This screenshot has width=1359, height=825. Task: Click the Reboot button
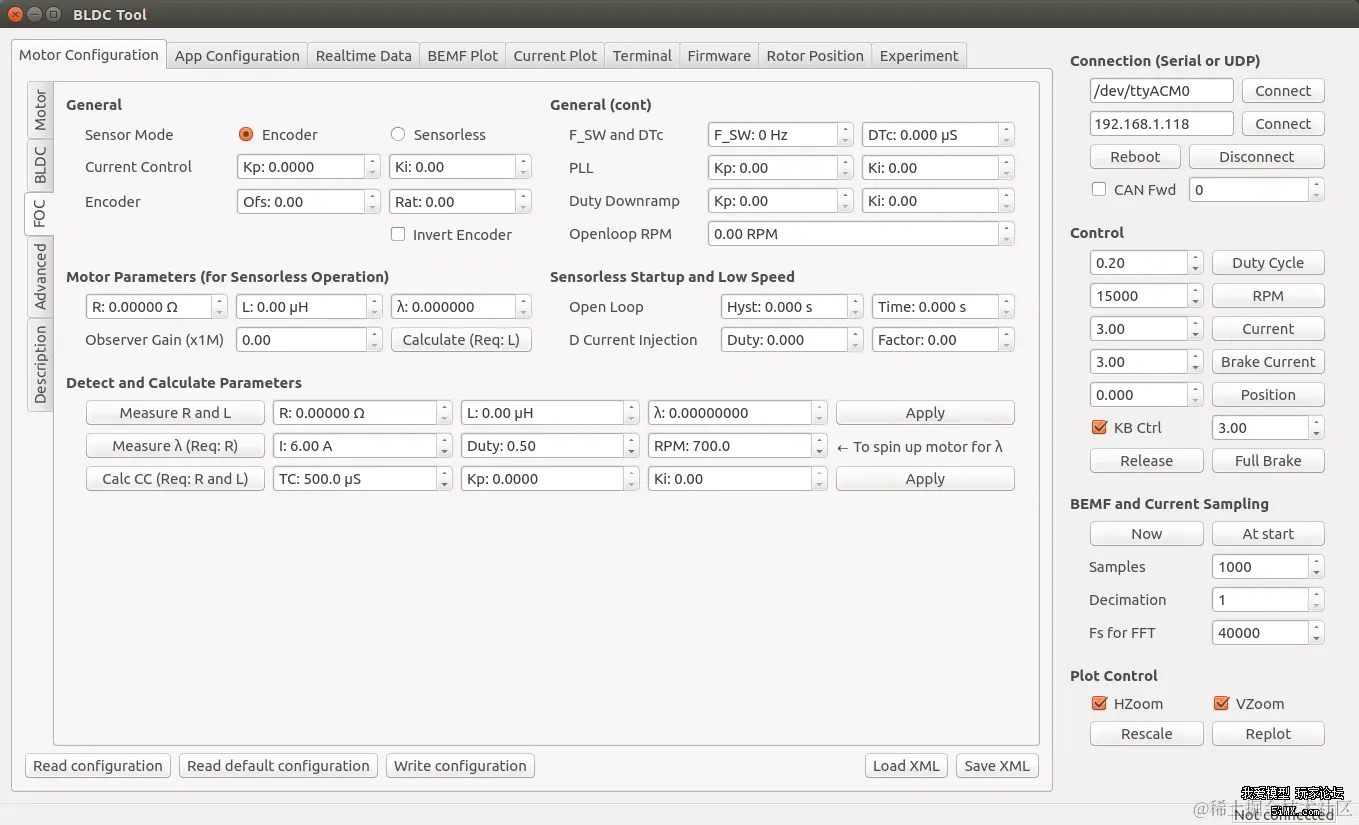[1135, 157]
